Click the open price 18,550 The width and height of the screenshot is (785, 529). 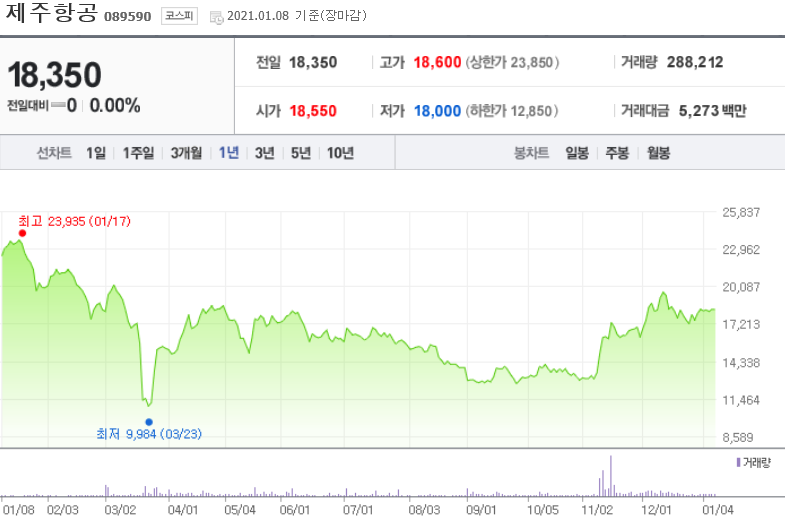313,111
